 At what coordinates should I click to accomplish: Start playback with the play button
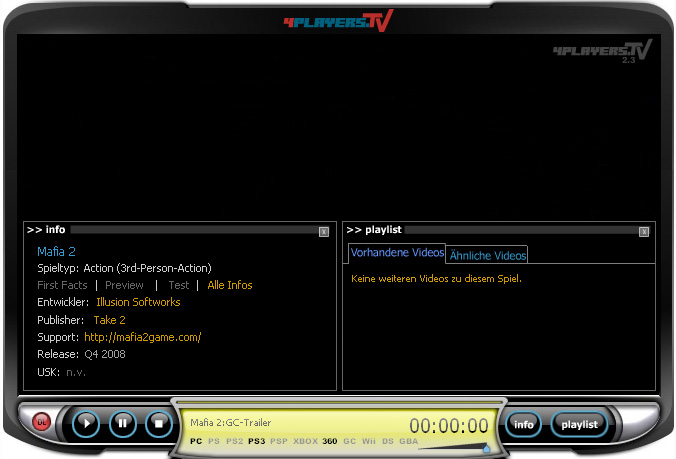[86, 424]
